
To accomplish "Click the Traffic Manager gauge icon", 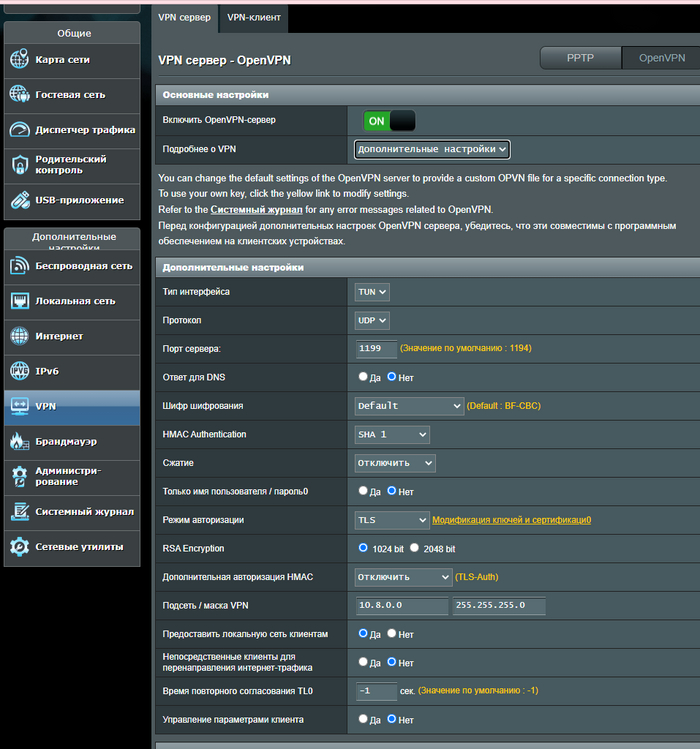I will (20, 130).
